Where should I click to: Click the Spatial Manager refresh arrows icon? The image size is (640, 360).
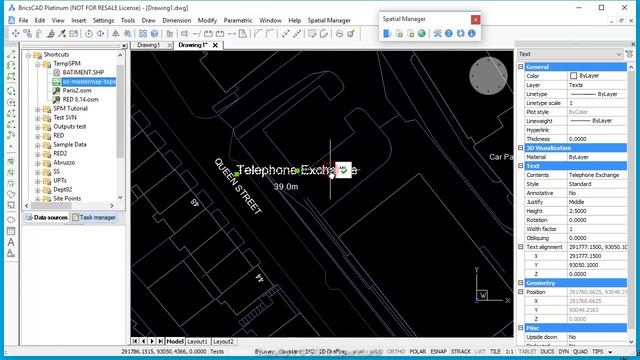click(x=460, y=33)
